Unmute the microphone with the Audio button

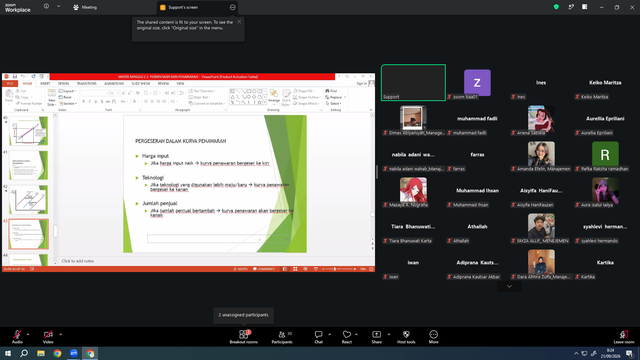tap(17, 336)
